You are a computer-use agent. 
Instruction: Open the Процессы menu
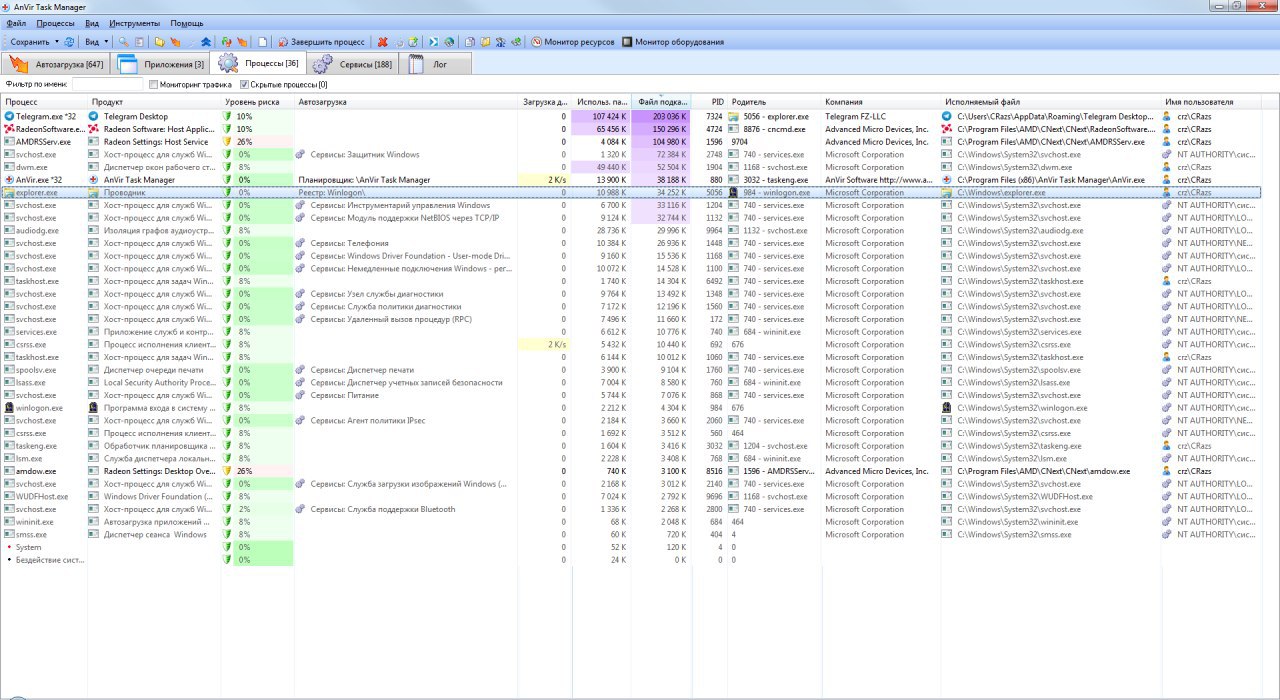55,23
